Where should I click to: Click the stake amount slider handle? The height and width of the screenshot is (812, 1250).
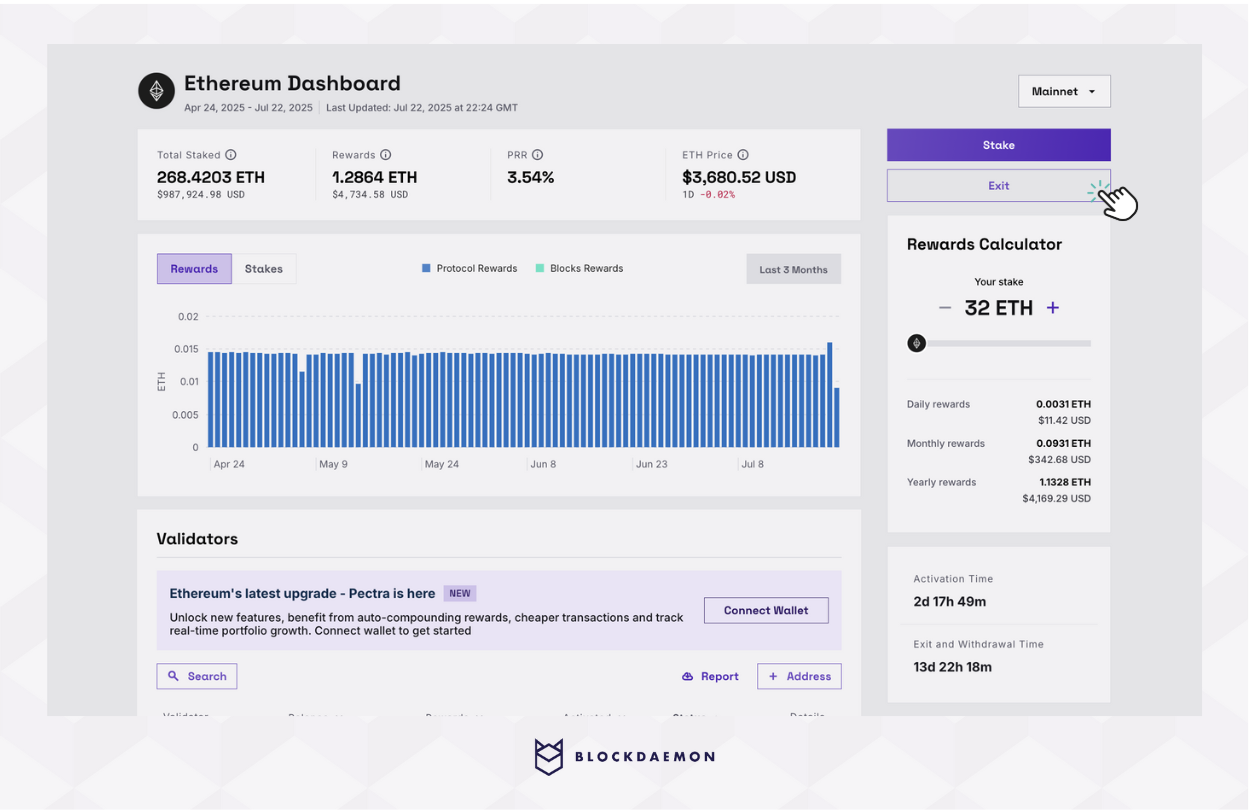[x=916, y=343]
